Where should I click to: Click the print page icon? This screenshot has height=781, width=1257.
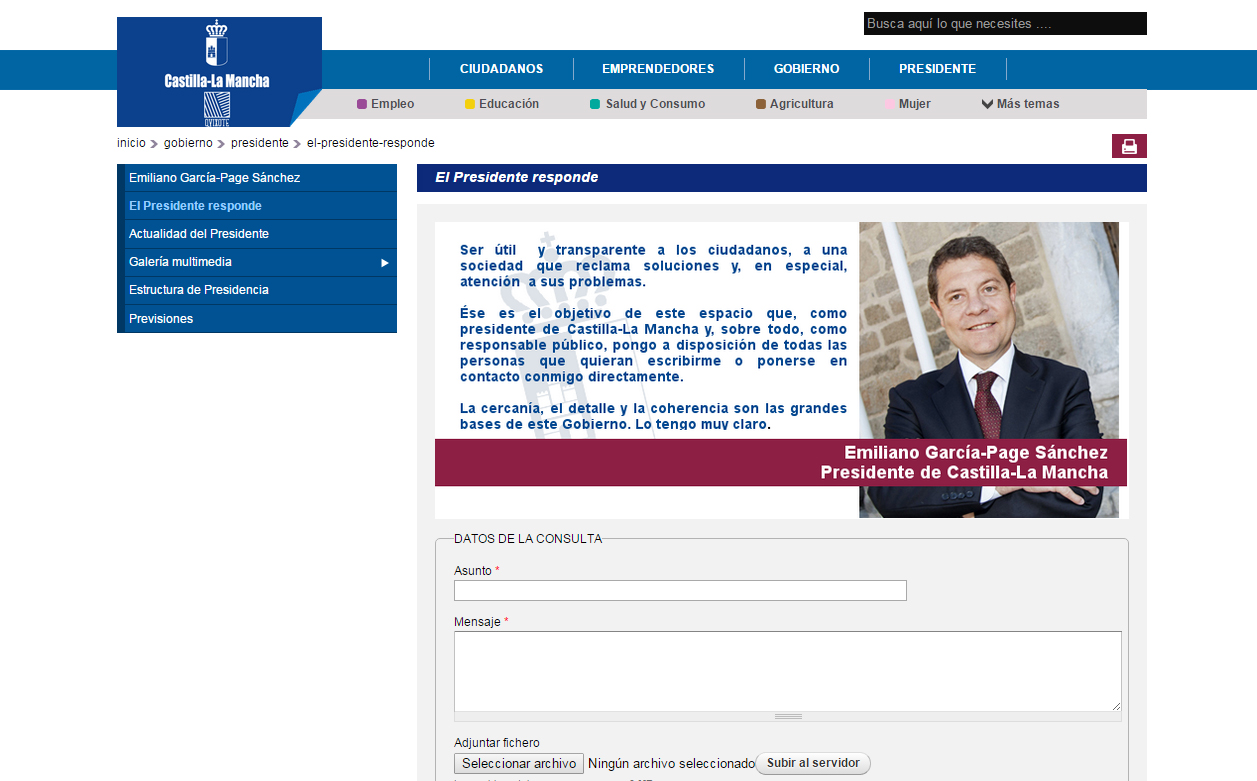pyautogui.click(x=1129, y=146)
